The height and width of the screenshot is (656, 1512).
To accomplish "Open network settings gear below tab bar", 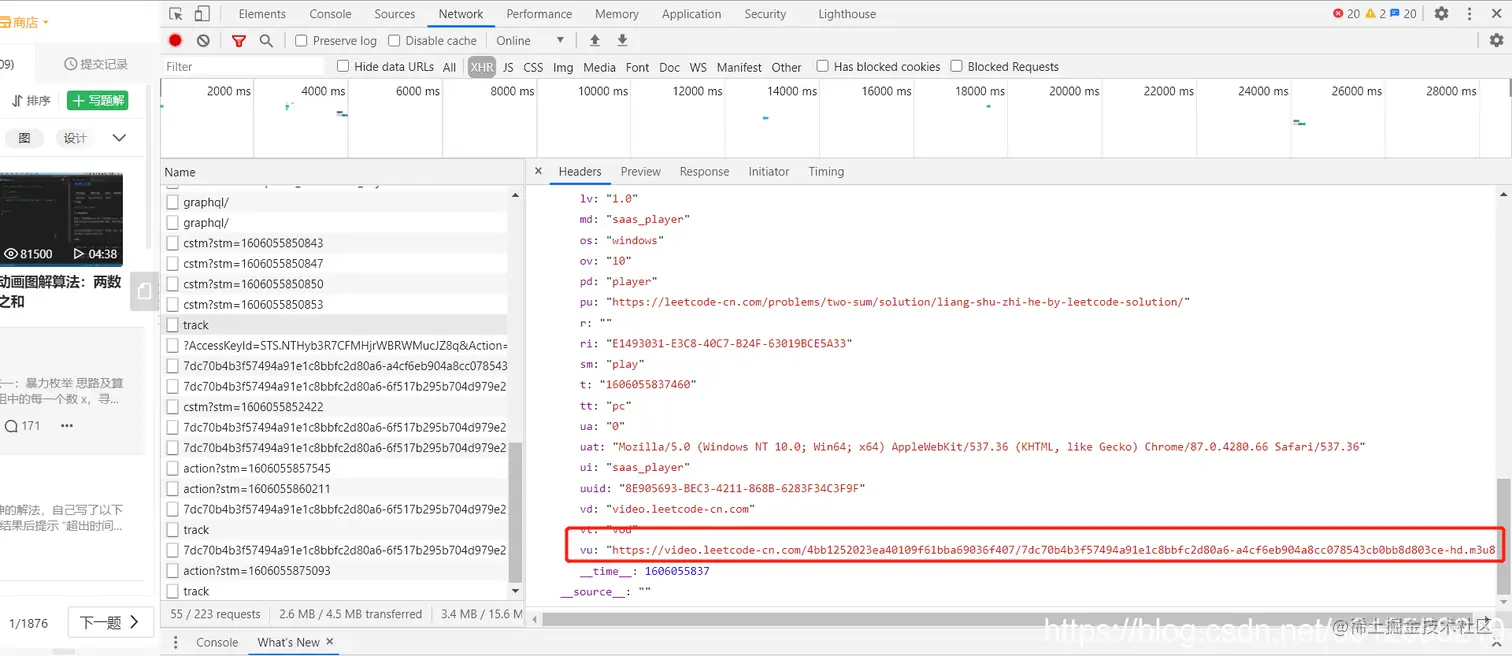I will [x=1496, y=40].
